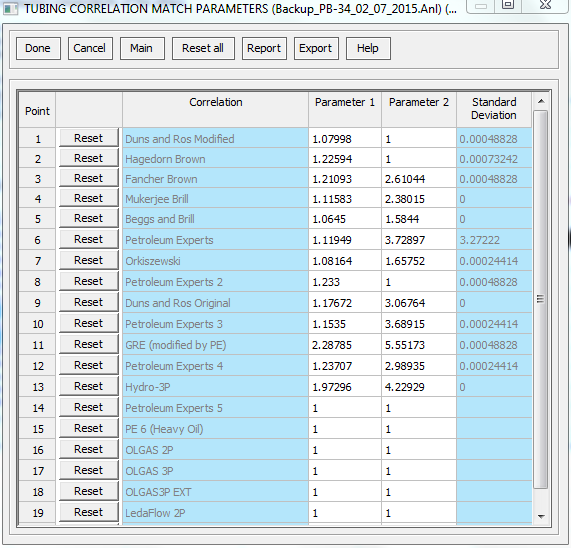Select the Hagedorn Brown name cell
The image size is (571, 548).
(x=216, y=158)
